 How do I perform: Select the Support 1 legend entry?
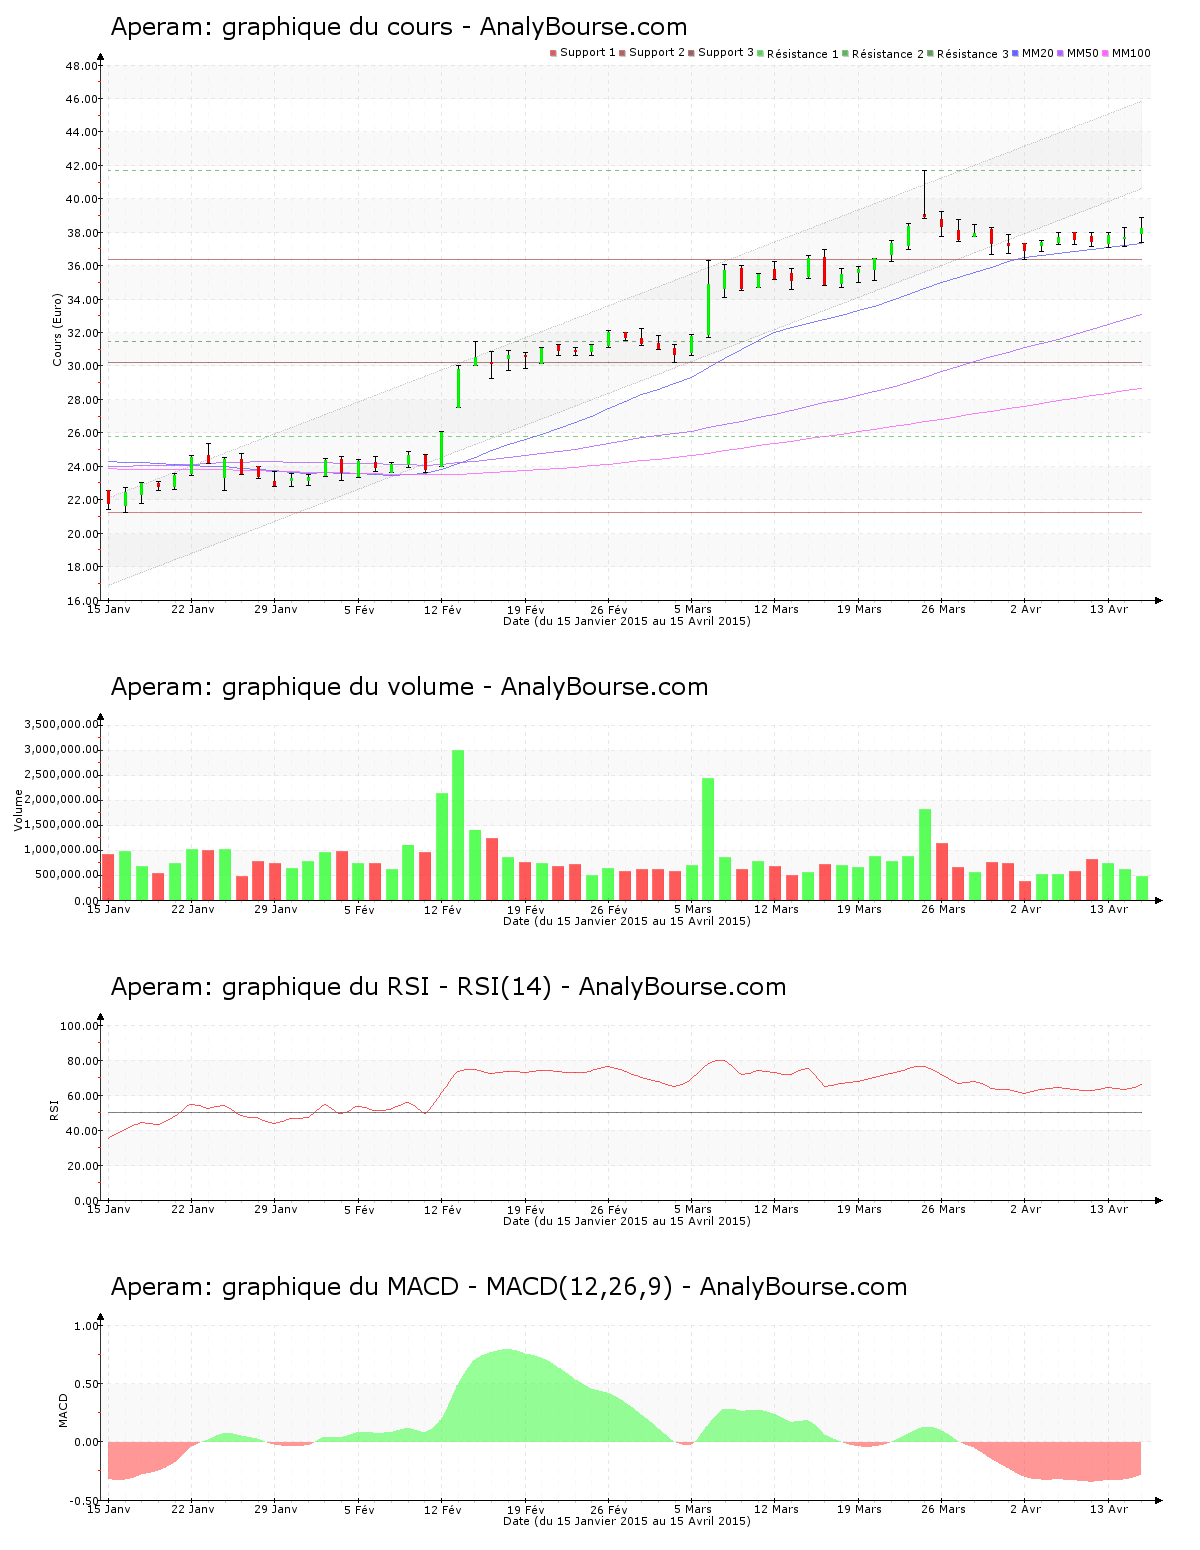(583, 53)
